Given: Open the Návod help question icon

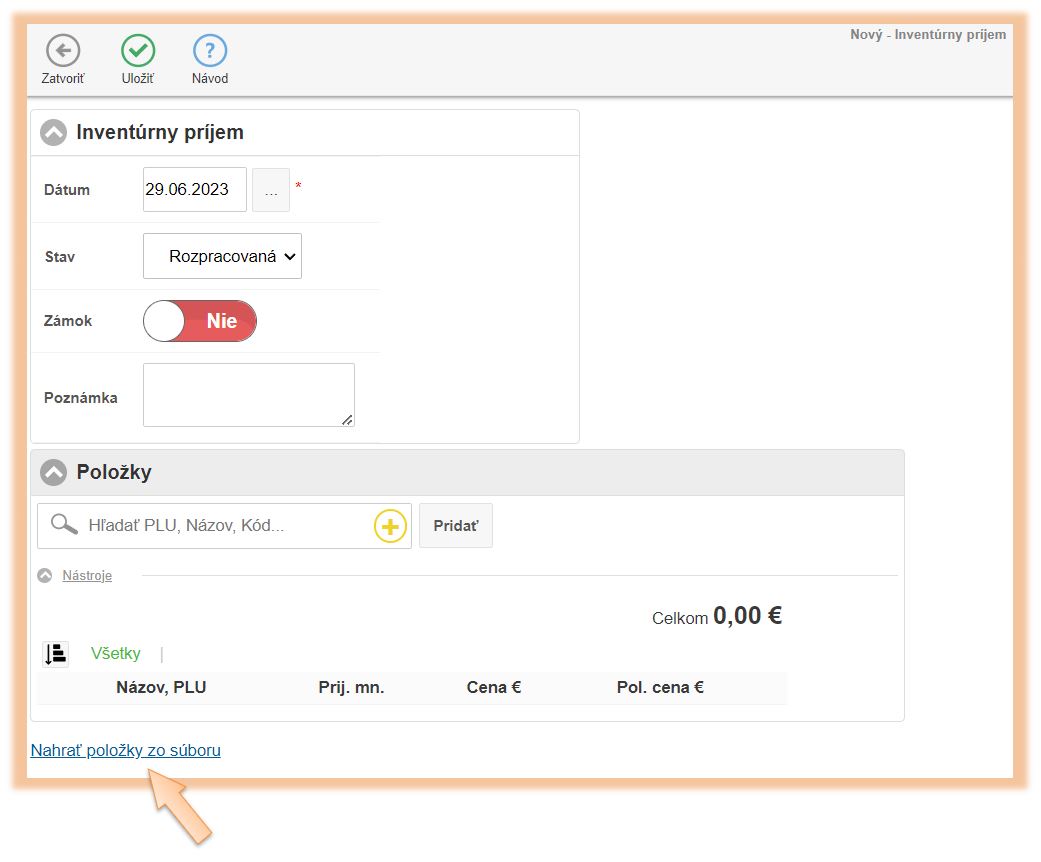Looking at the screenshot, I should click(210, 50).
